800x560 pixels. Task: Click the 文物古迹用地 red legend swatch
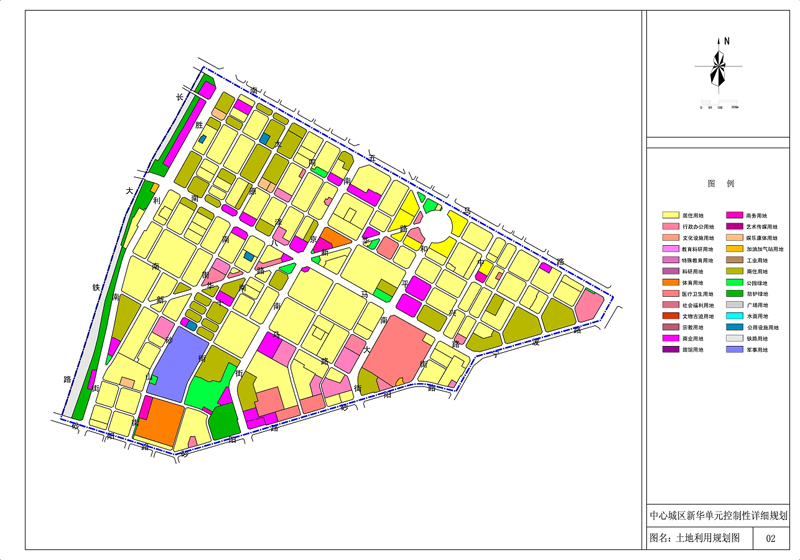(670, 316)
